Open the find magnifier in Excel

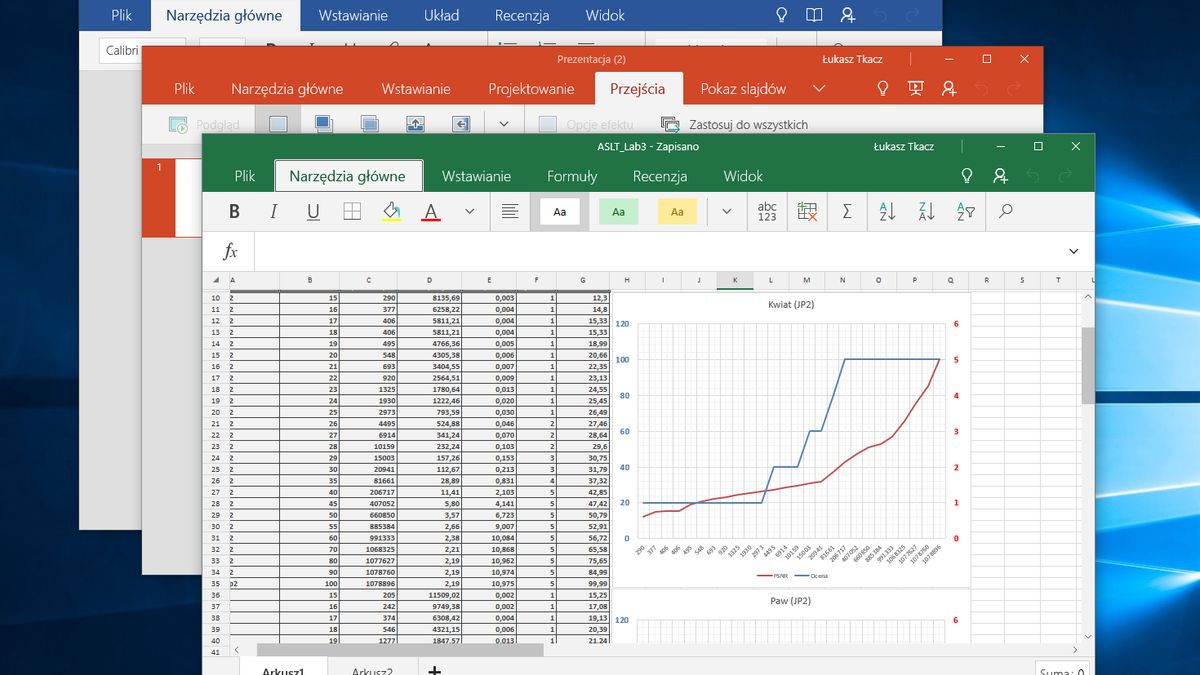point(1006,211)
